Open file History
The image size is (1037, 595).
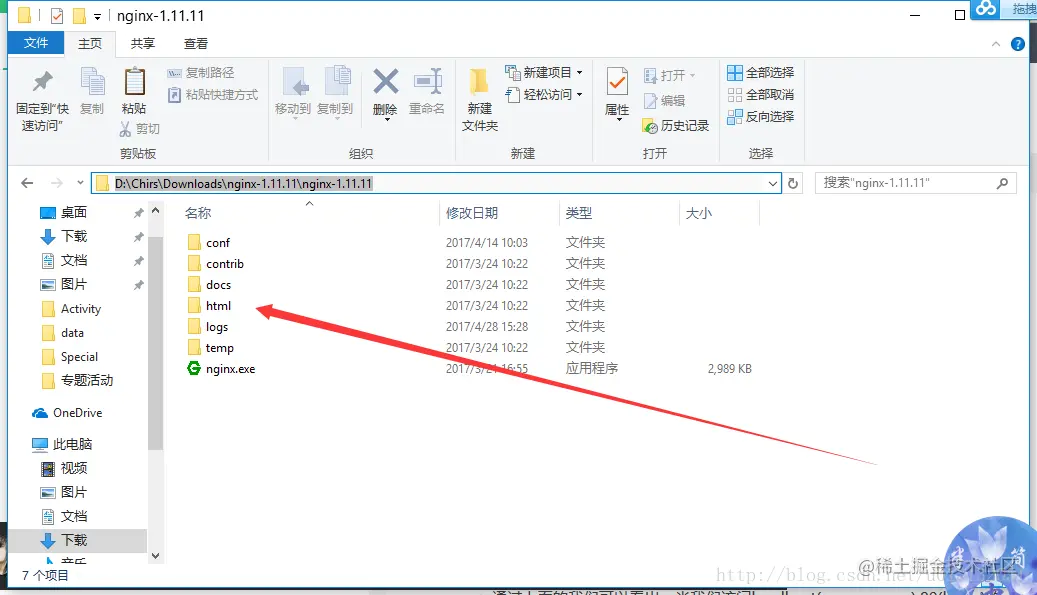[676, 126]
